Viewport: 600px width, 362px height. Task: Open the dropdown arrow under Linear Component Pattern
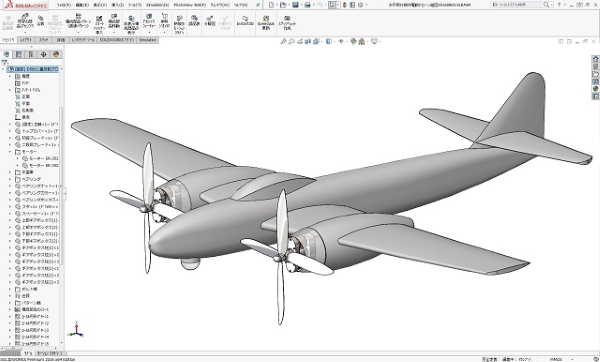point(78,33)
